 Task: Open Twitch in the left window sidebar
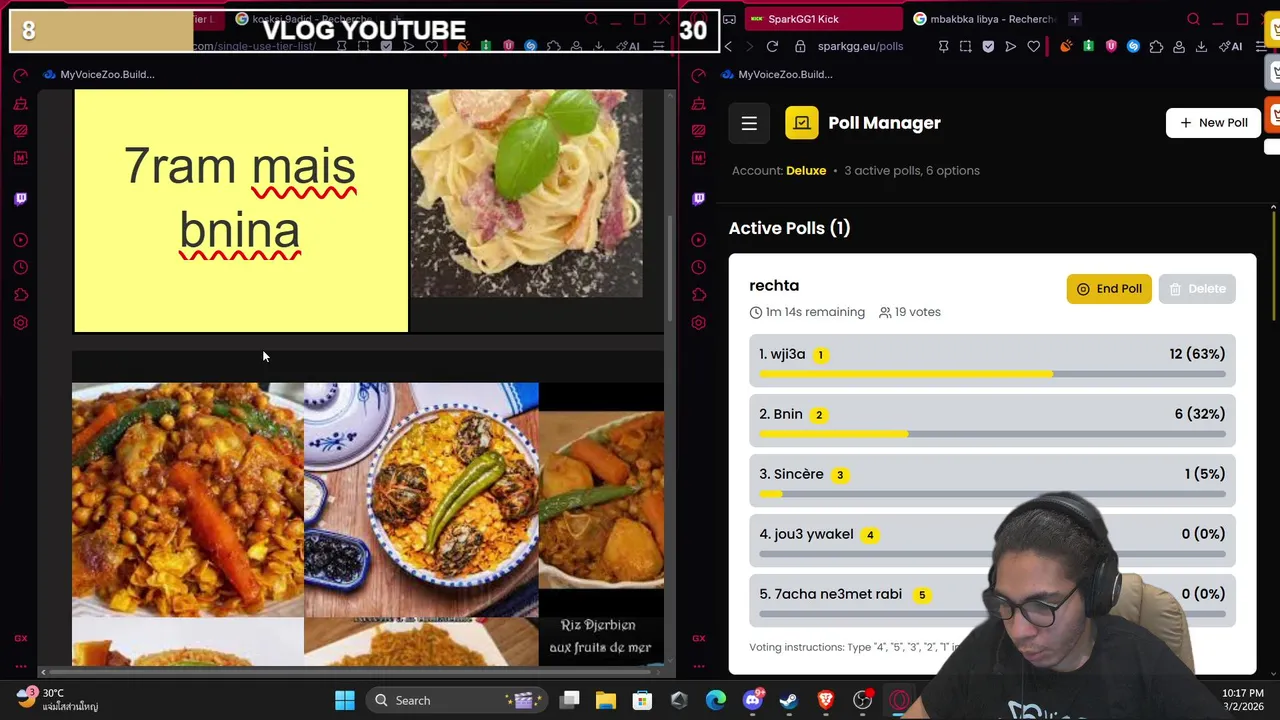tap(21, 198)
